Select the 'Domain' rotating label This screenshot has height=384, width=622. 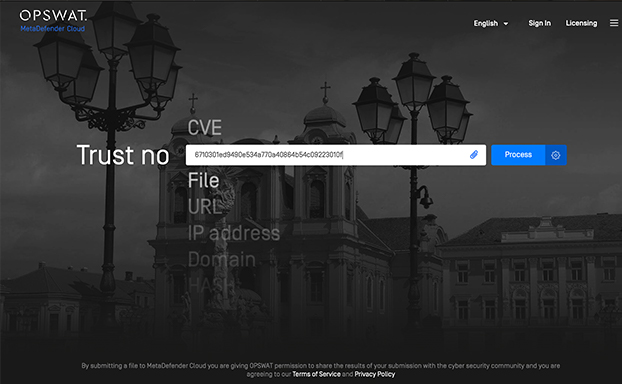pyautogui.click(x=222, y=259)
